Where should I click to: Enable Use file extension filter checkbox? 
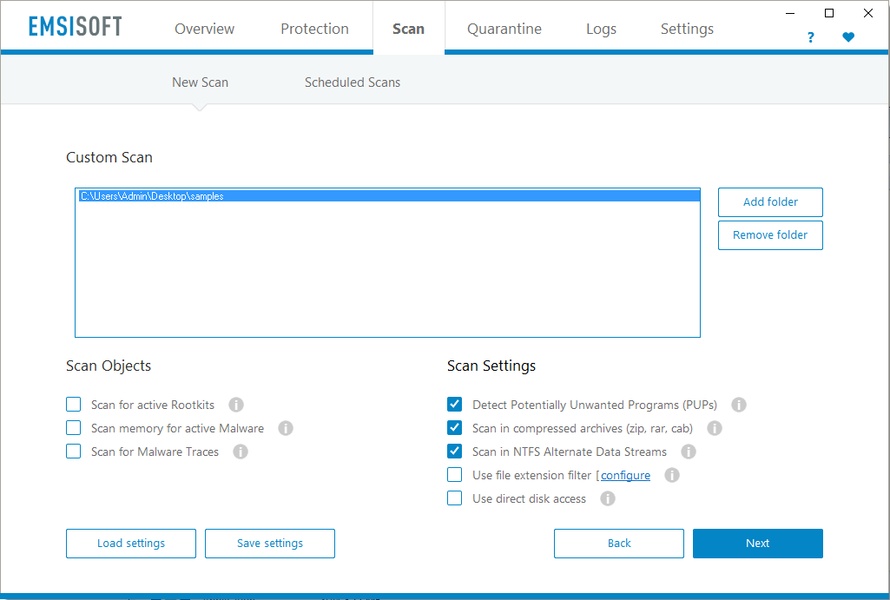(x=455, y=475)
